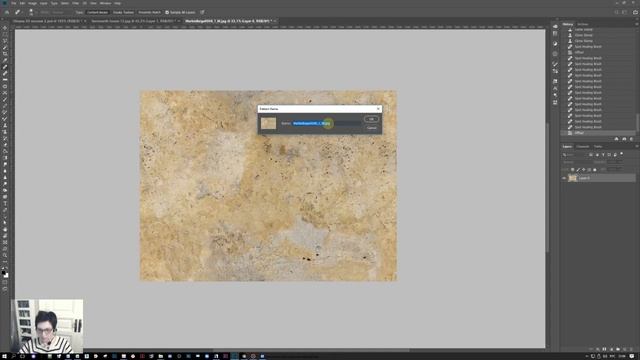
Task: Select the Move tool in the toolbar
Action: (5, 28)
